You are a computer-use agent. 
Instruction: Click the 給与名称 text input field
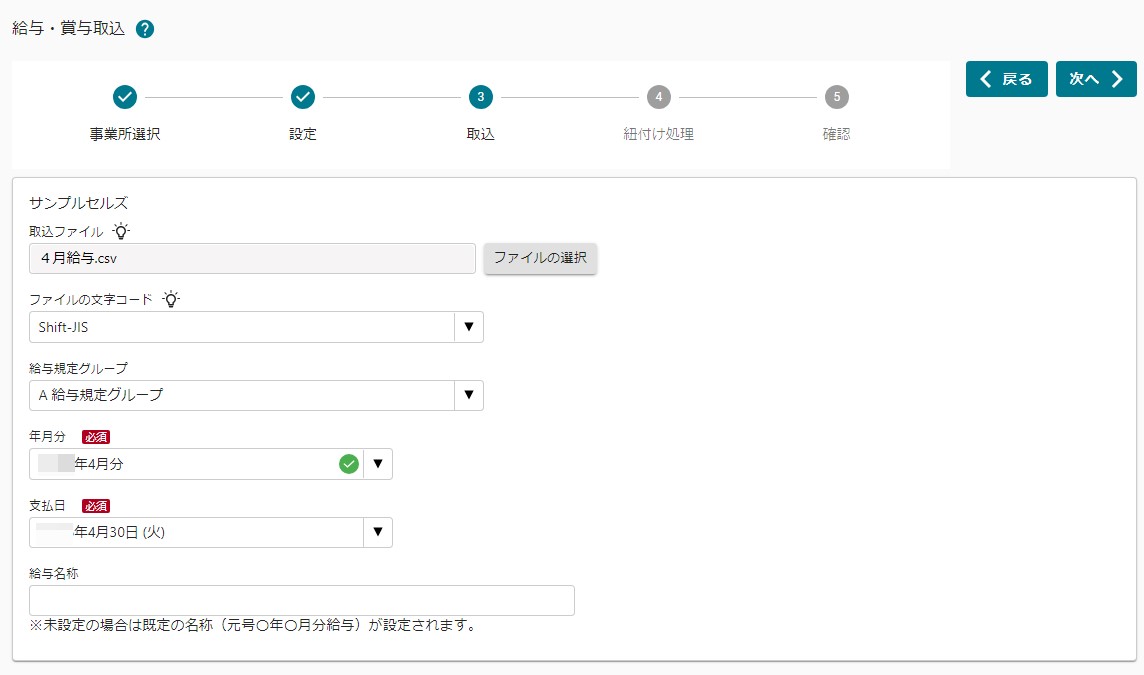tap(302, 600)
